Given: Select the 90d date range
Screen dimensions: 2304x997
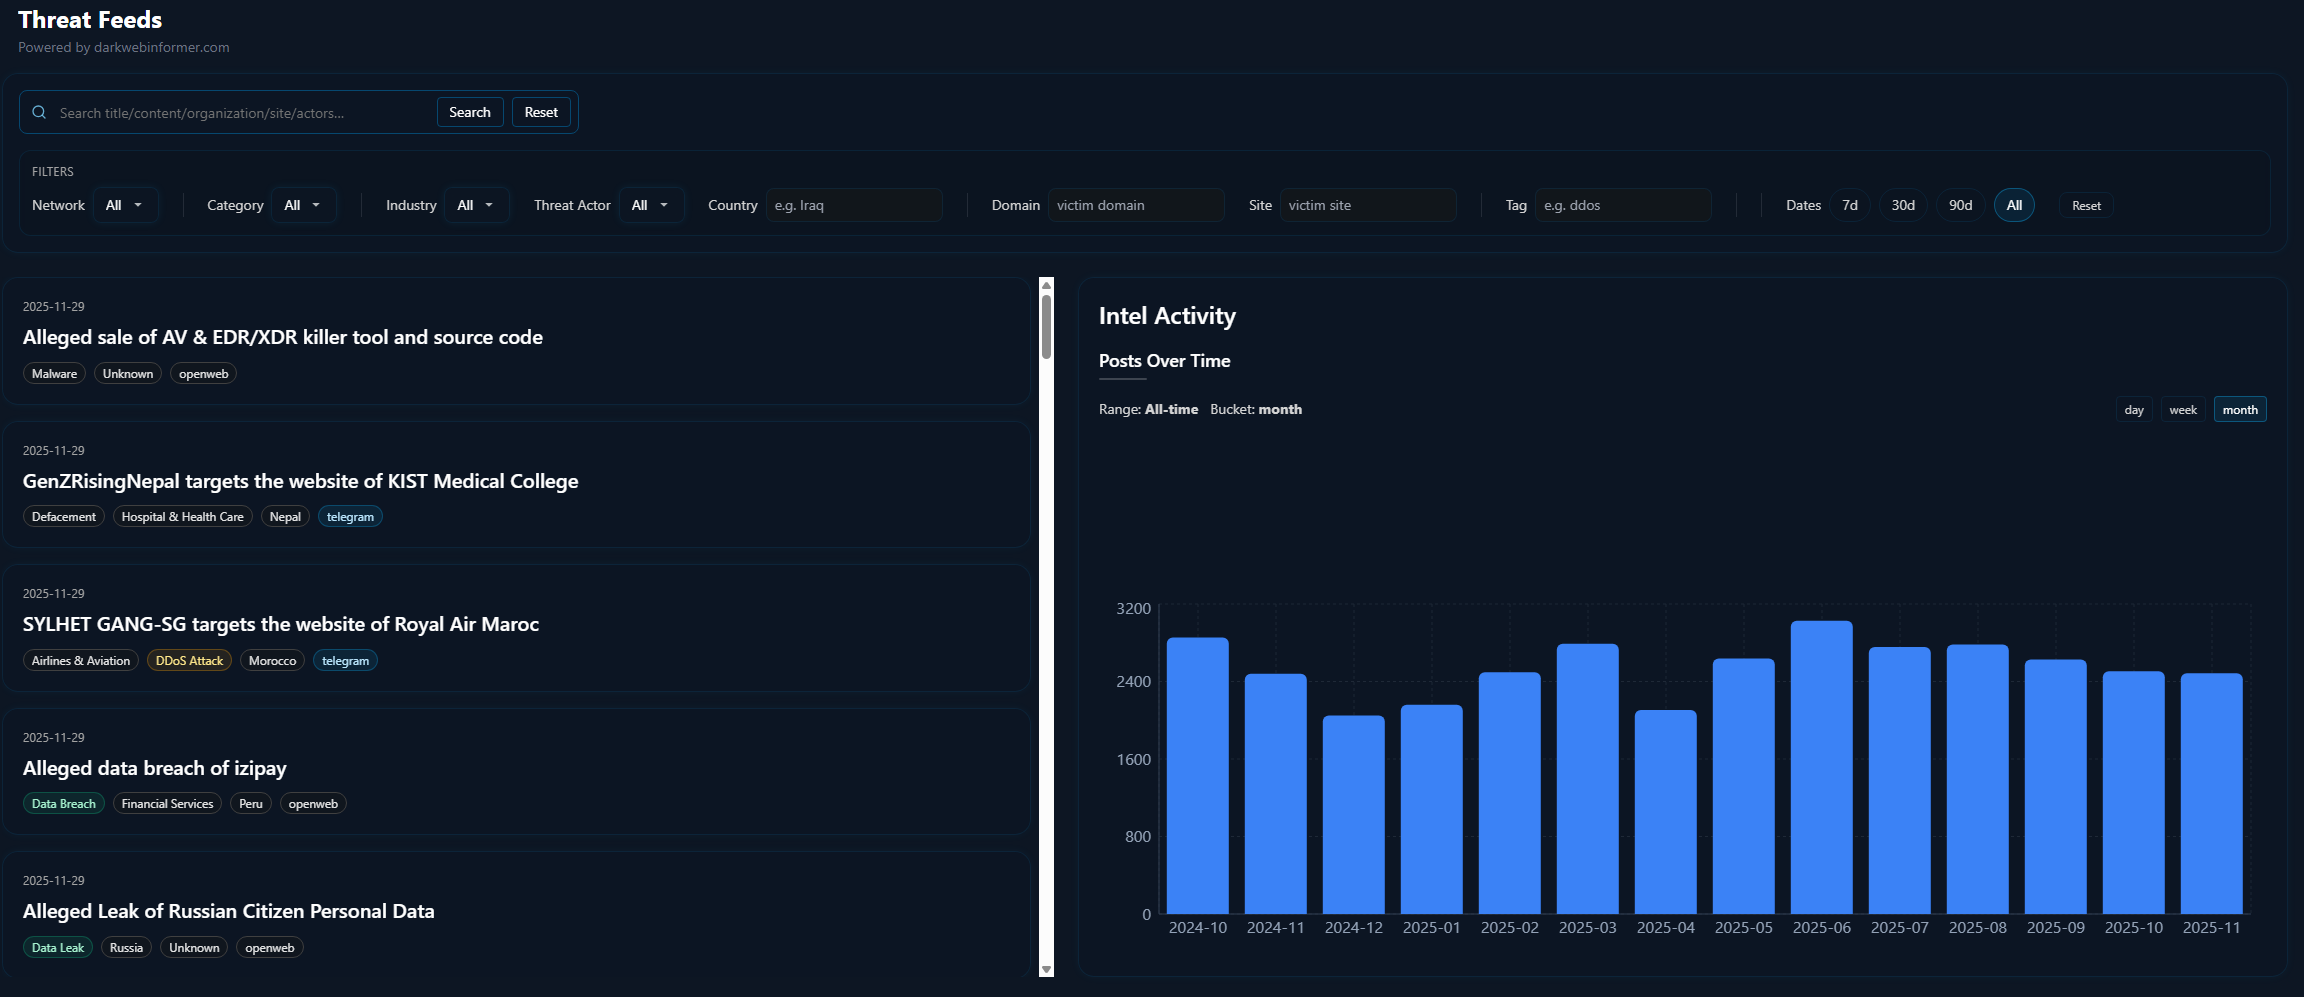Looking at the screenshot, I should (x=1959, y=205).
